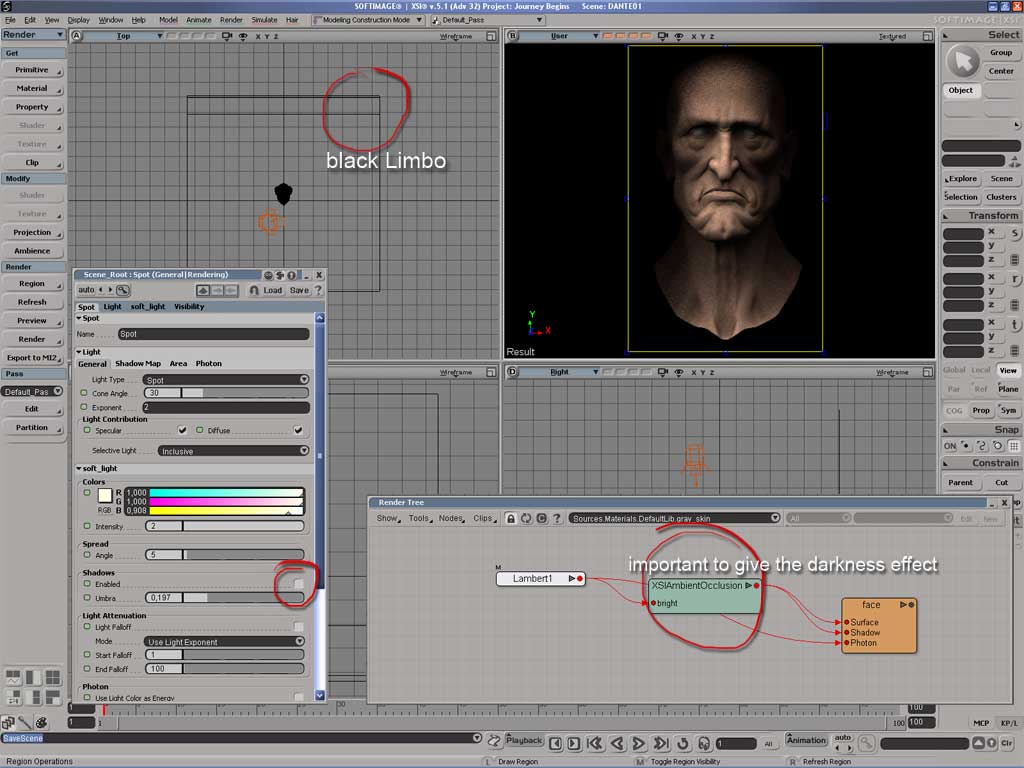This screenshot has height=768, width=1024.
Task: Toggle the loop playback icon
Action: click(x=682, y=743)
